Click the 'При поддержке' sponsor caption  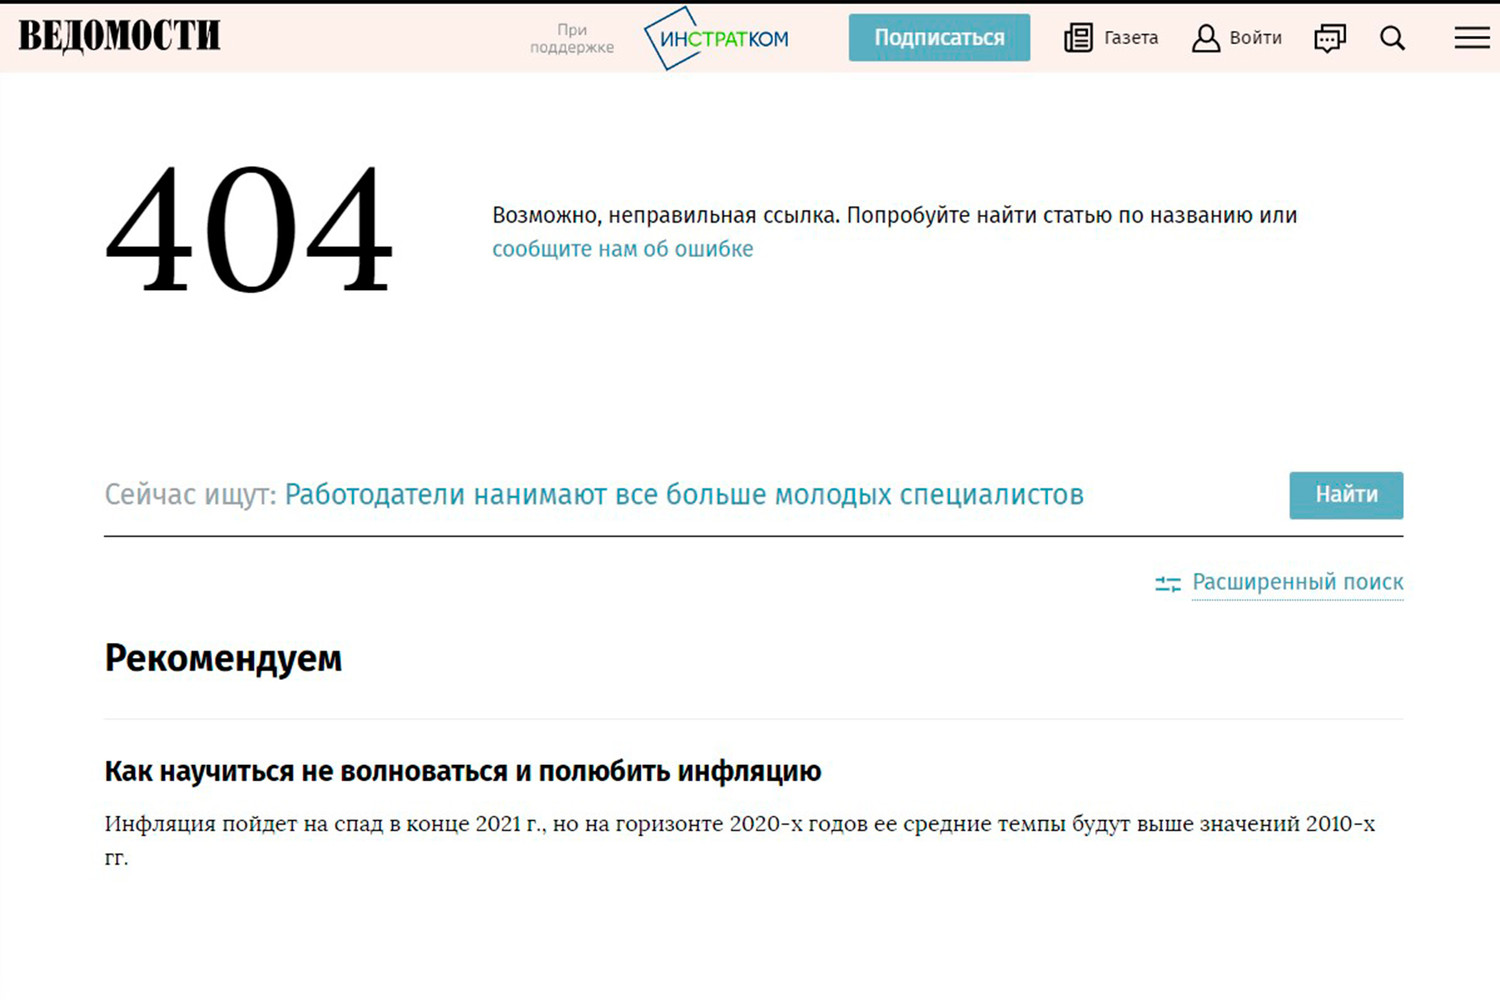pos(572,38)
